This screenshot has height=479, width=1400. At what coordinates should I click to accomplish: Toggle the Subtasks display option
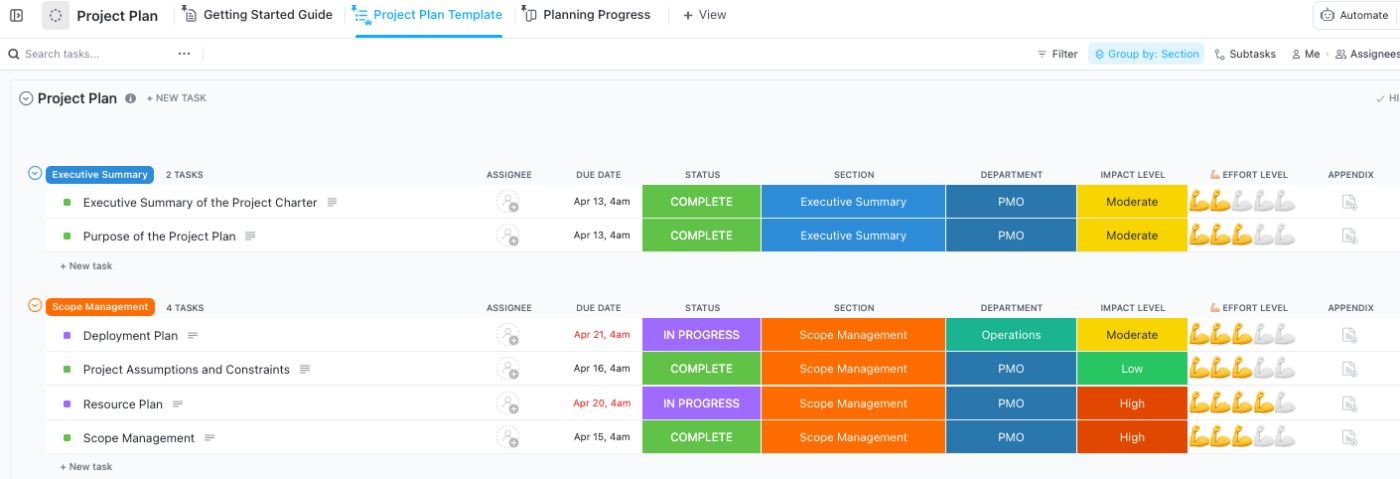tap(1245, 54)
